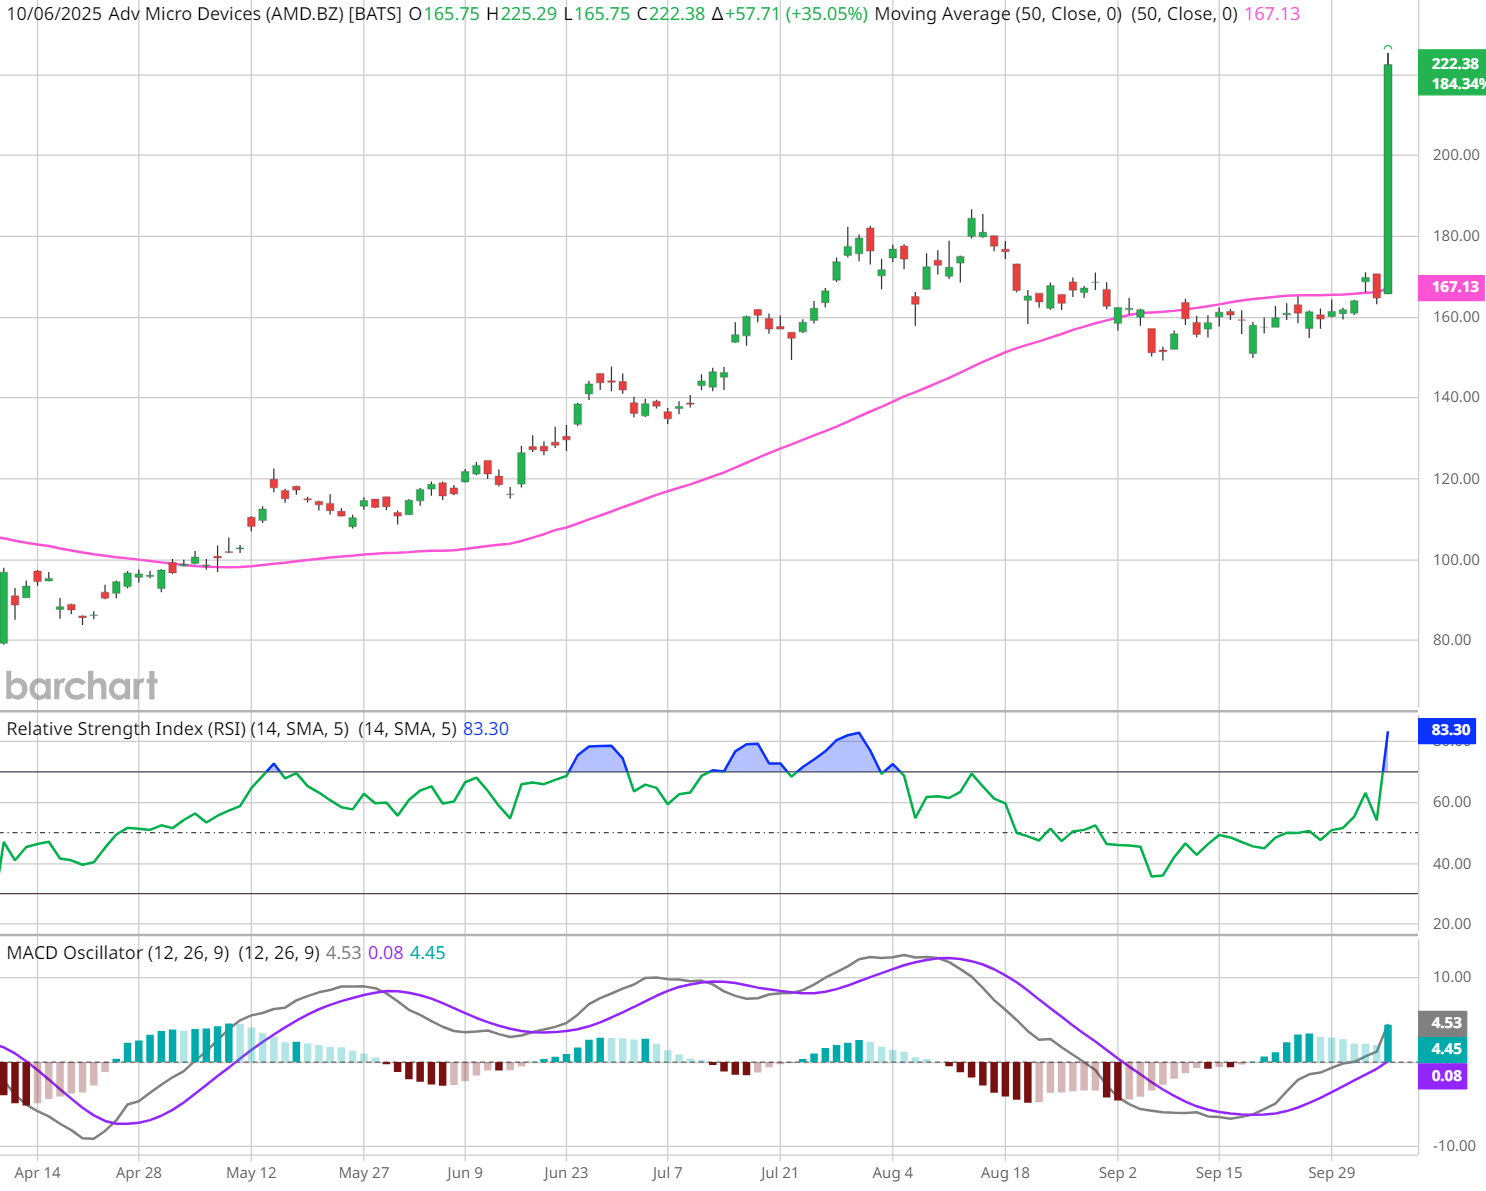Select the 'Moving Average' indicator title
Screen dimensions: 1486x1191
point(942,15)
